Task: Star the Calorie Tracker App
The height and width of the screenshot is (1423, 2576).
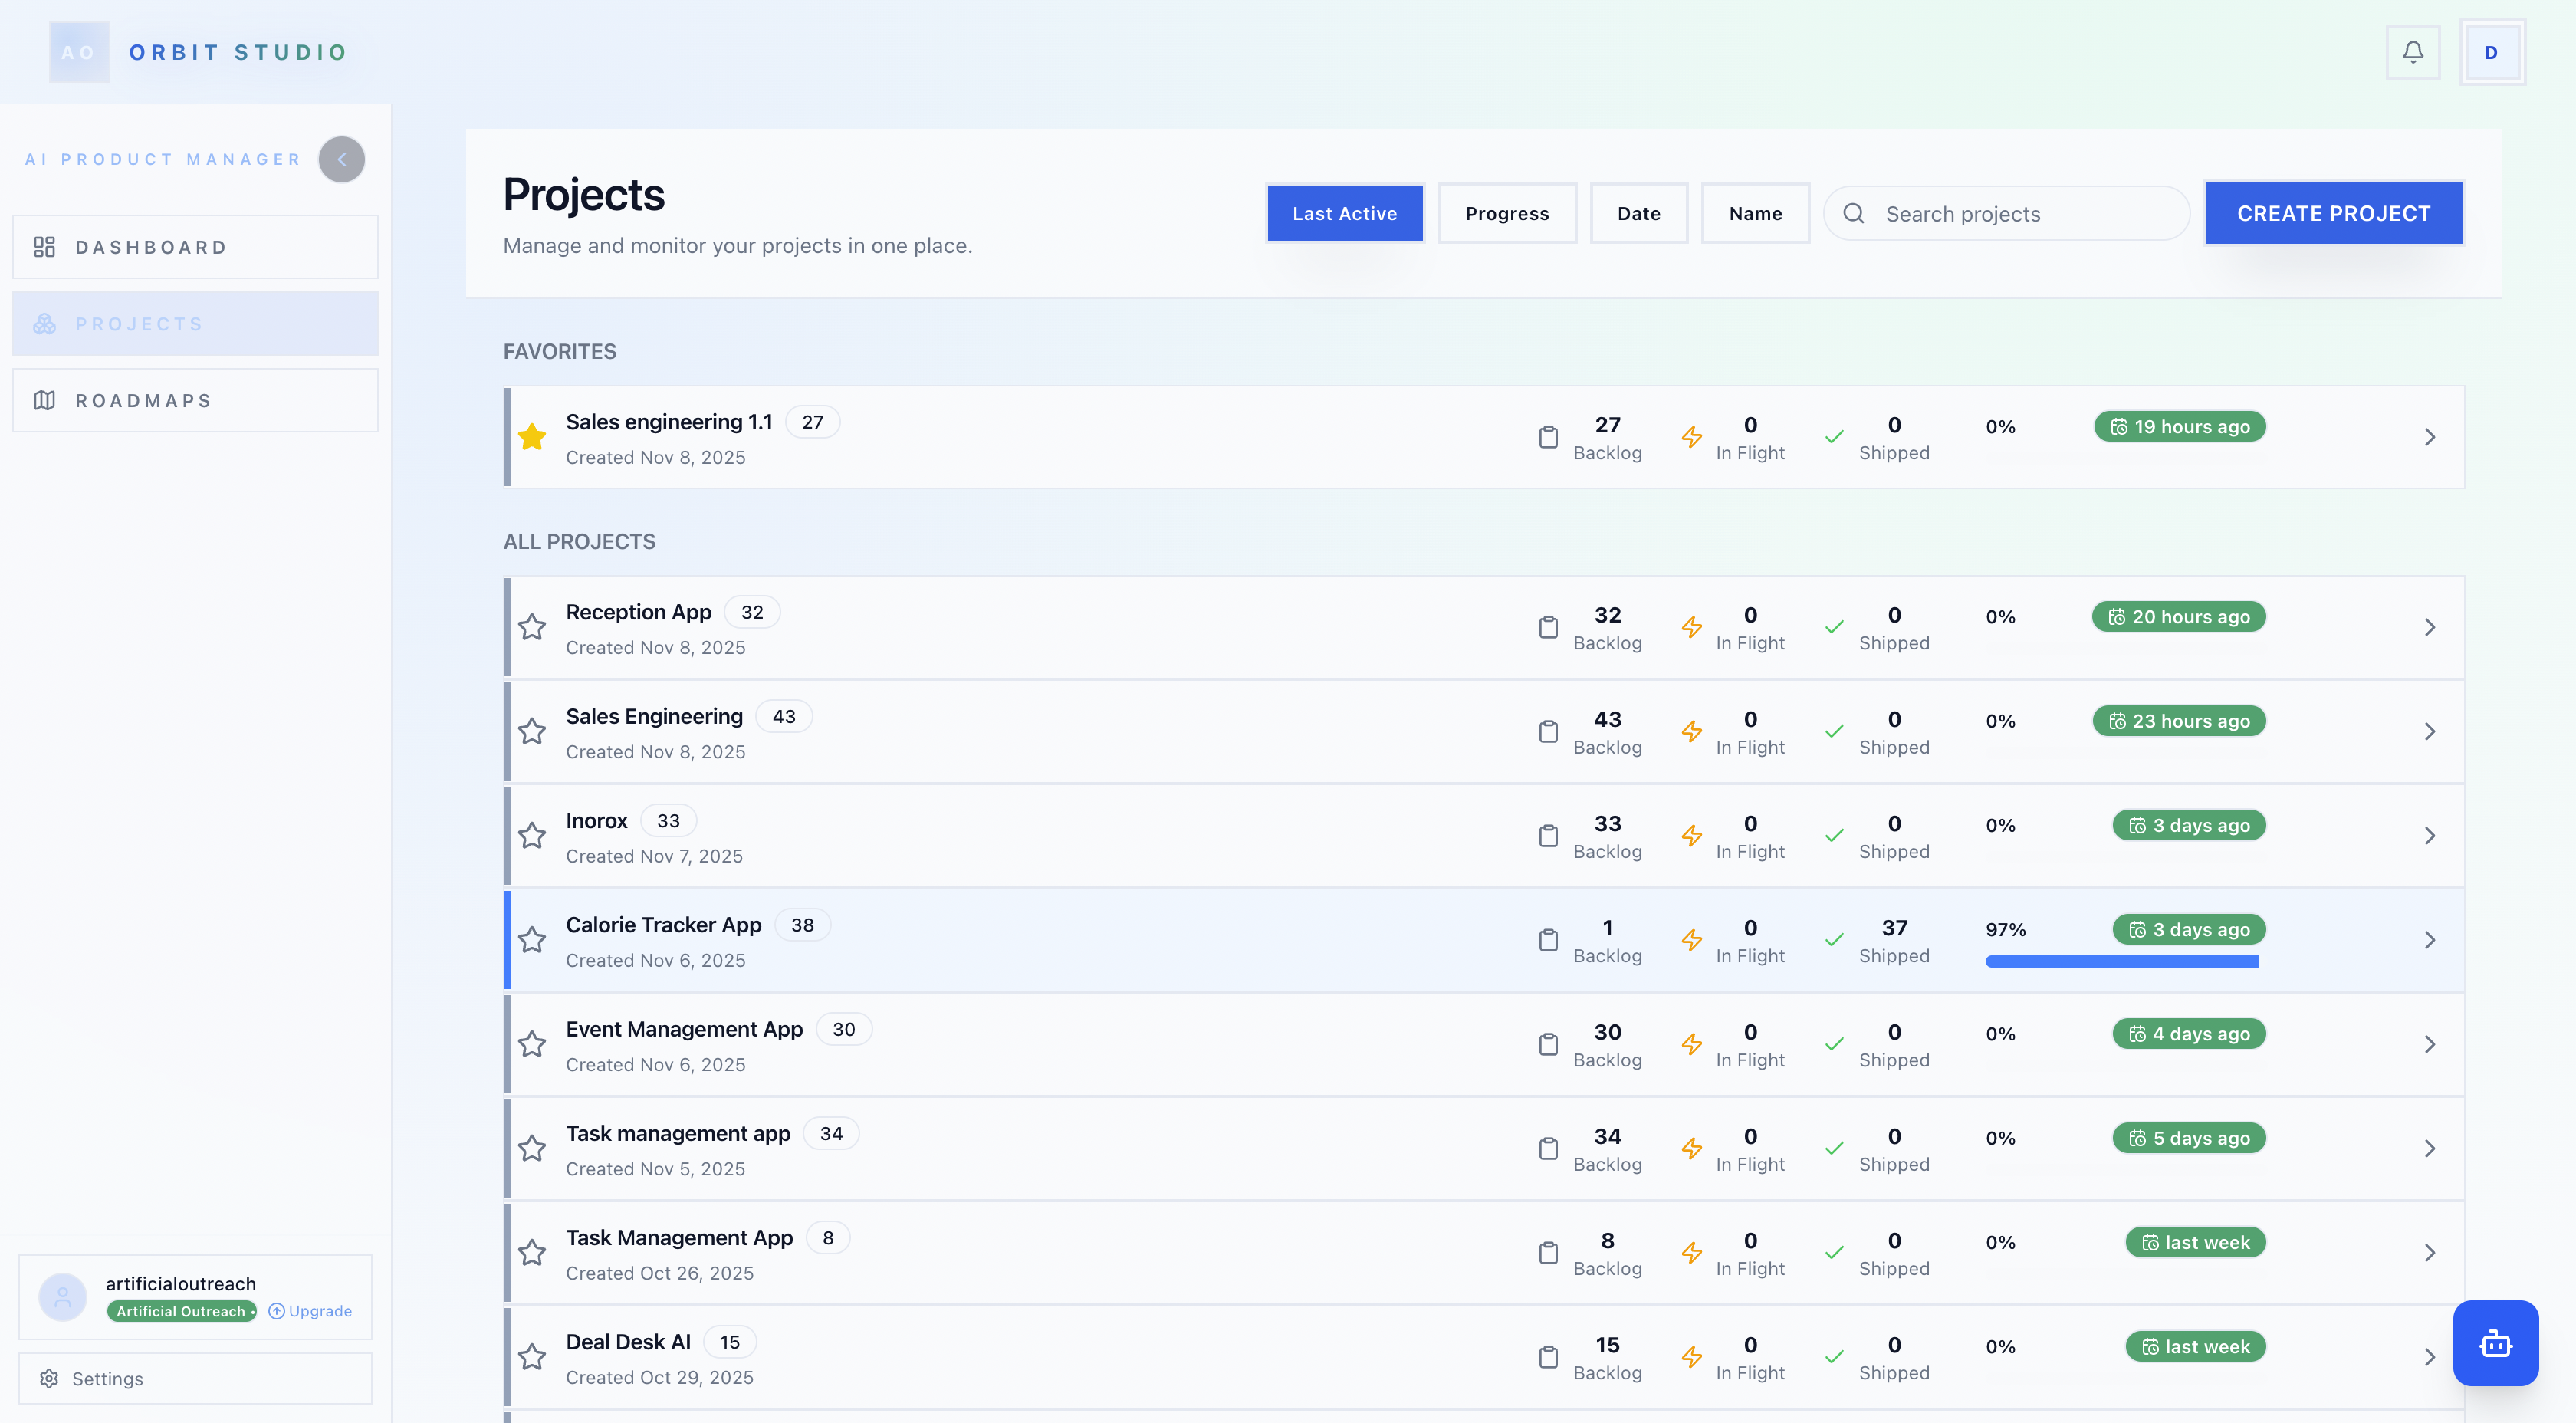Action: [532, 940]
